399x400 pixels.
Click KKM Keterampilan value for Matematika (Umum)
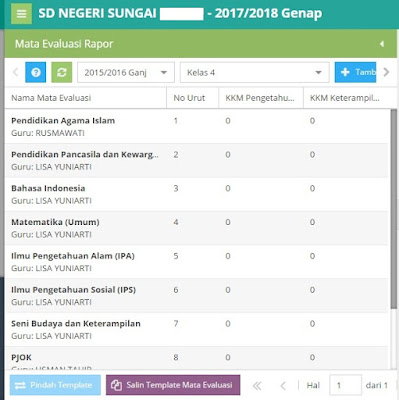[312, 222]
